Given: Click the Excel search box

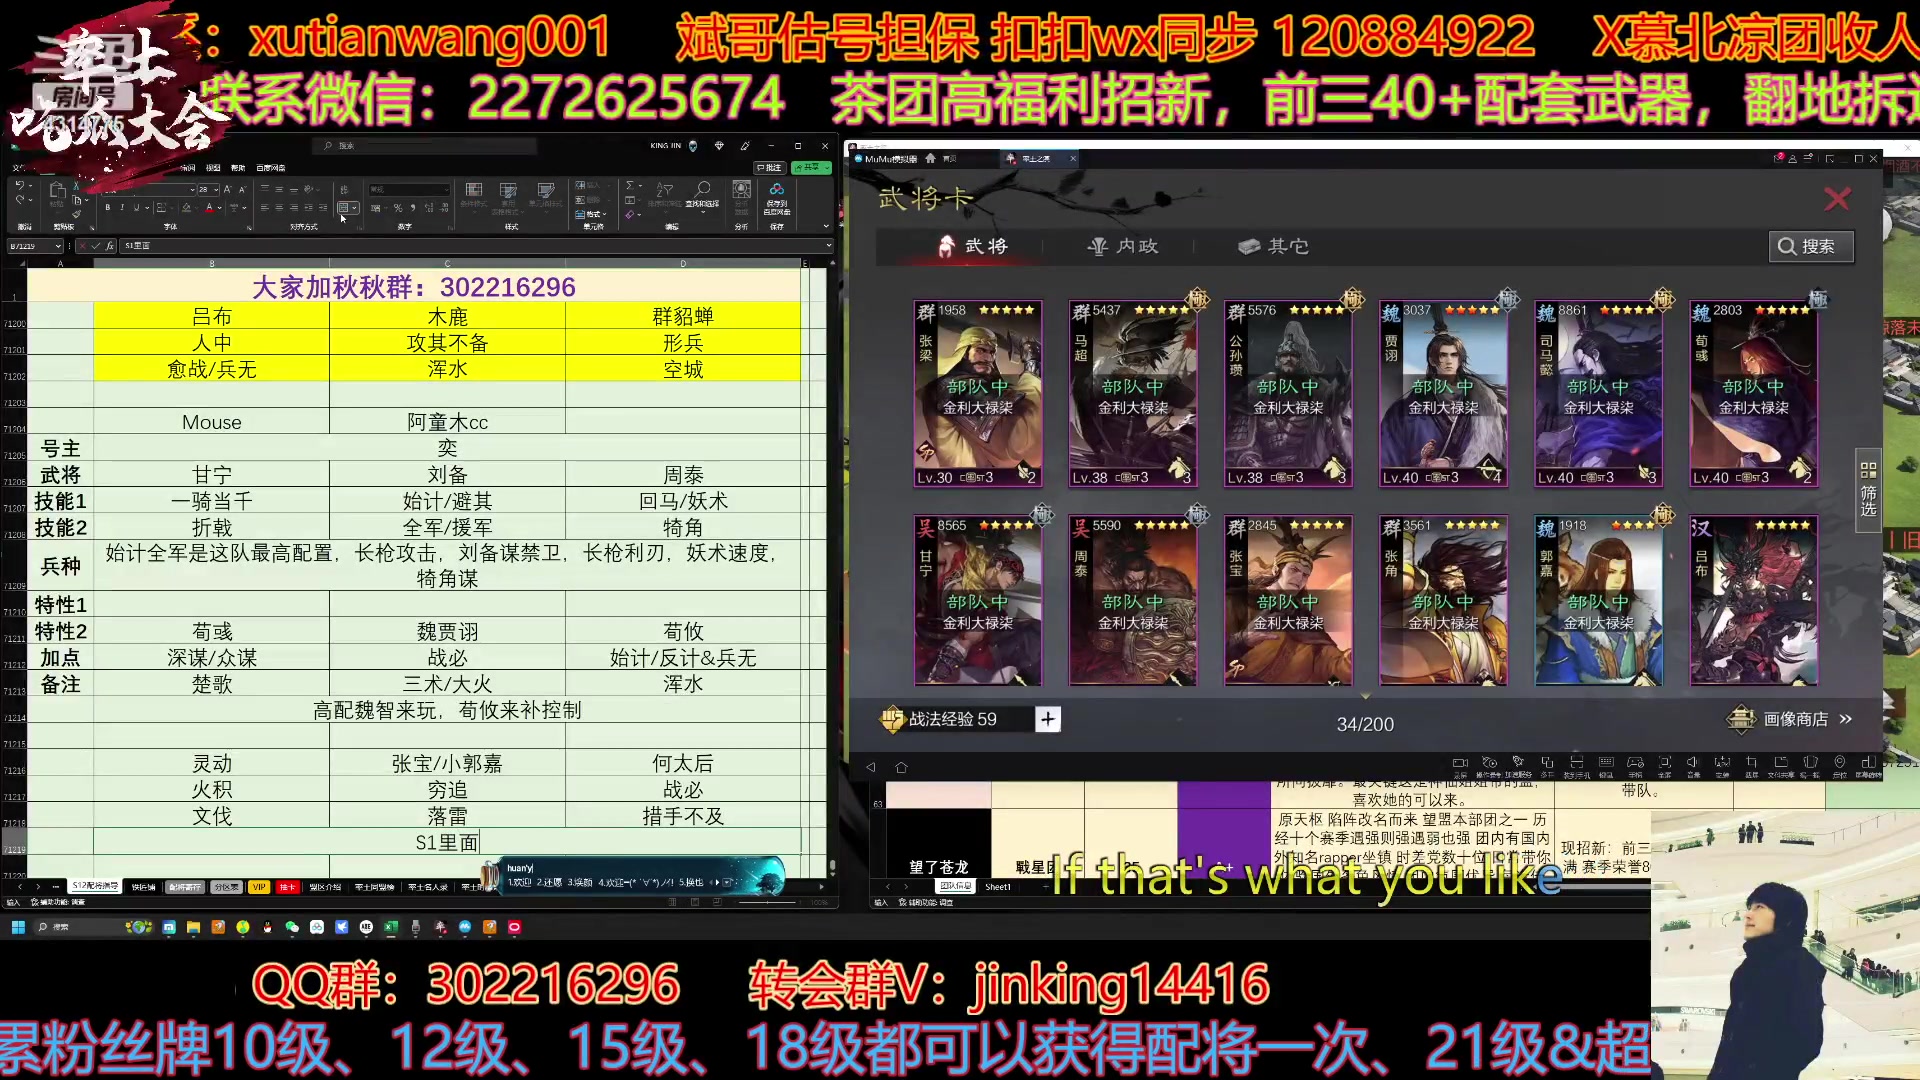Looking at the screenshot, I should coord(424,146).
